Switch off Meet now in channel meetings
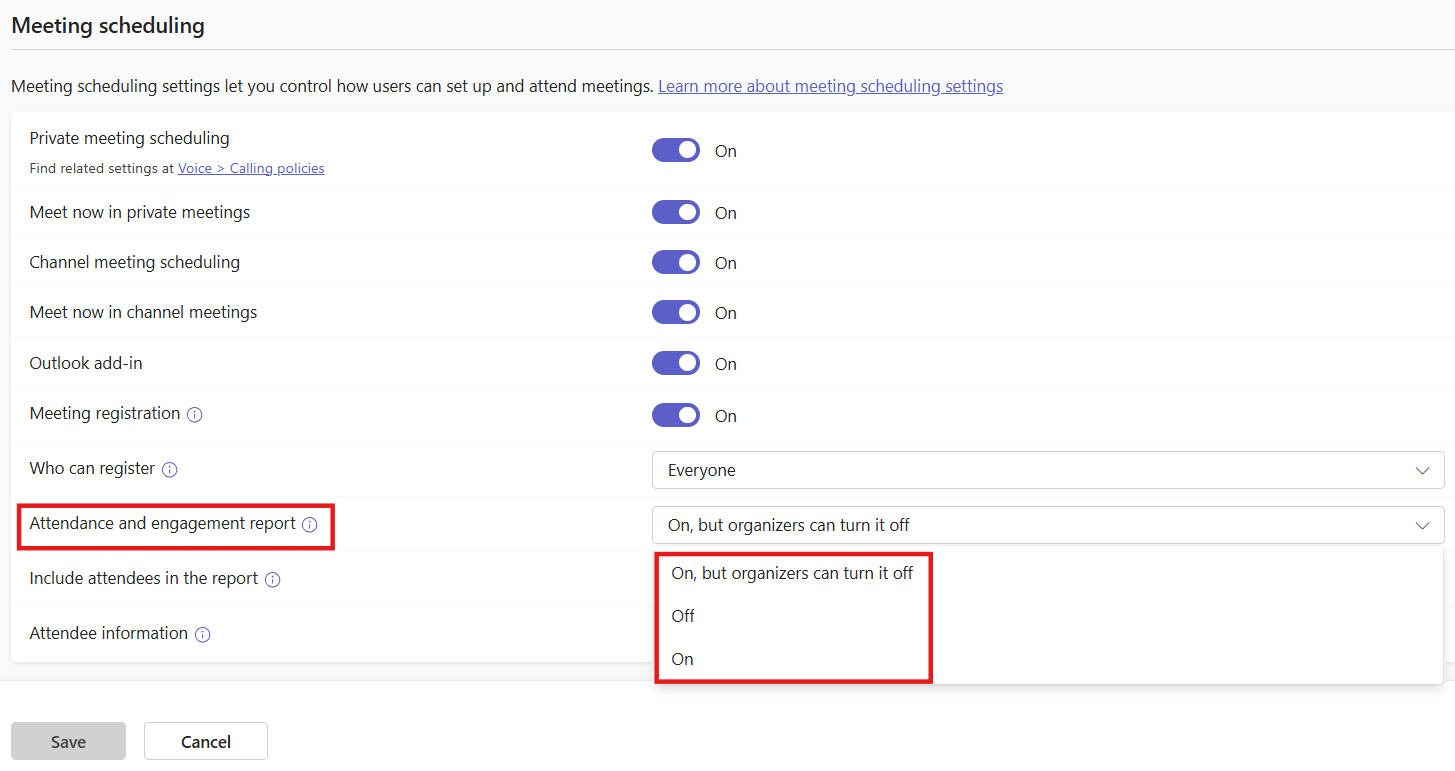Viewport: 1455px width, 771px height. (x=676, y=312)
